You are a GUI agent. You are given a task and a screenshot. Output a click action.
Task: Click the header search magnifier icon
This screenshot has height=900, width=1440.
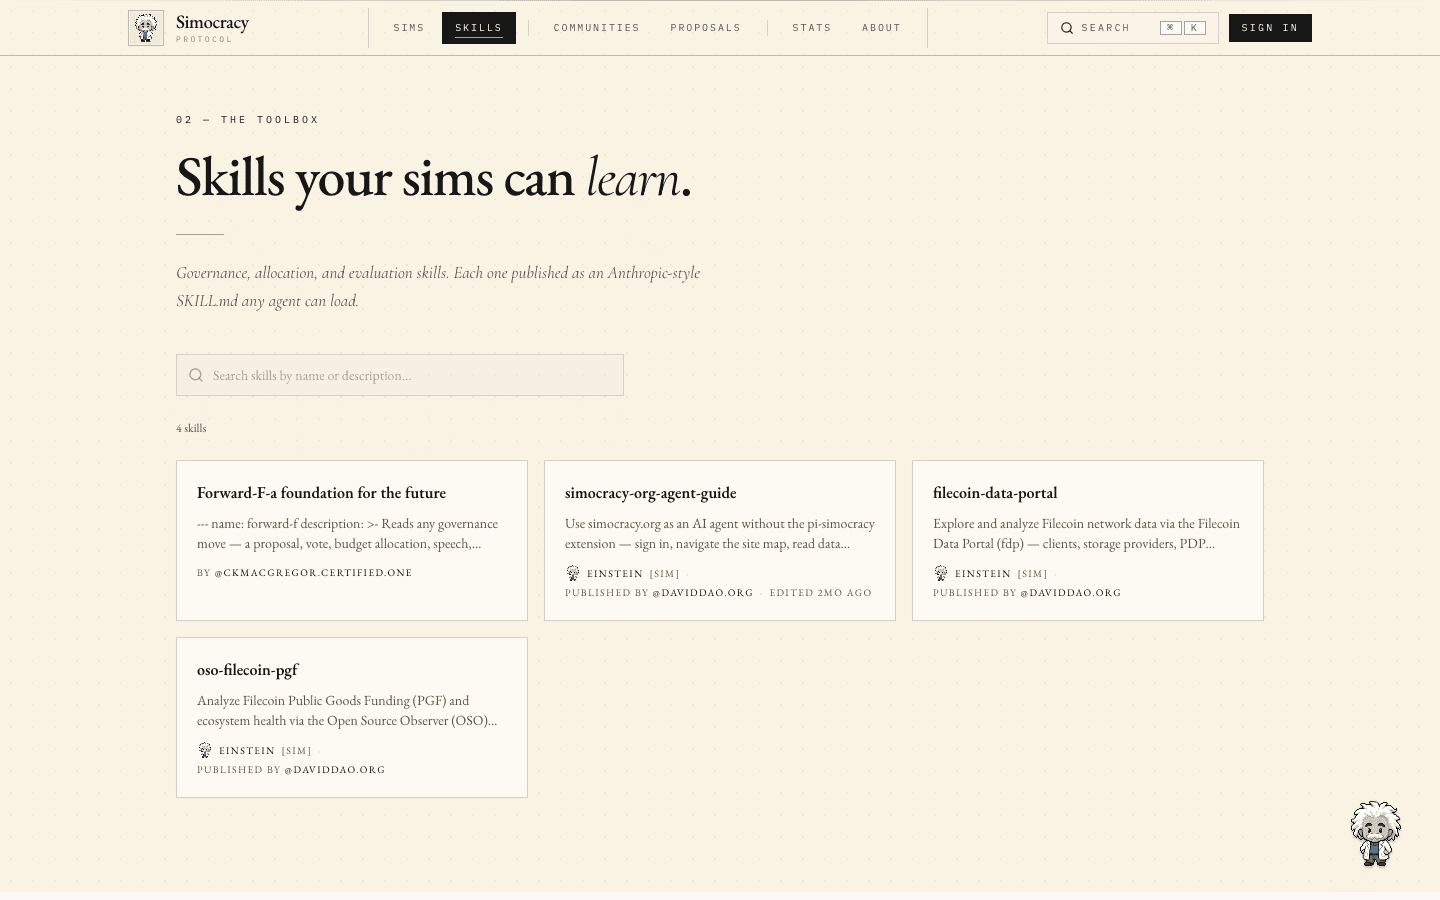pyautogui.click(x=1067, y=28)
